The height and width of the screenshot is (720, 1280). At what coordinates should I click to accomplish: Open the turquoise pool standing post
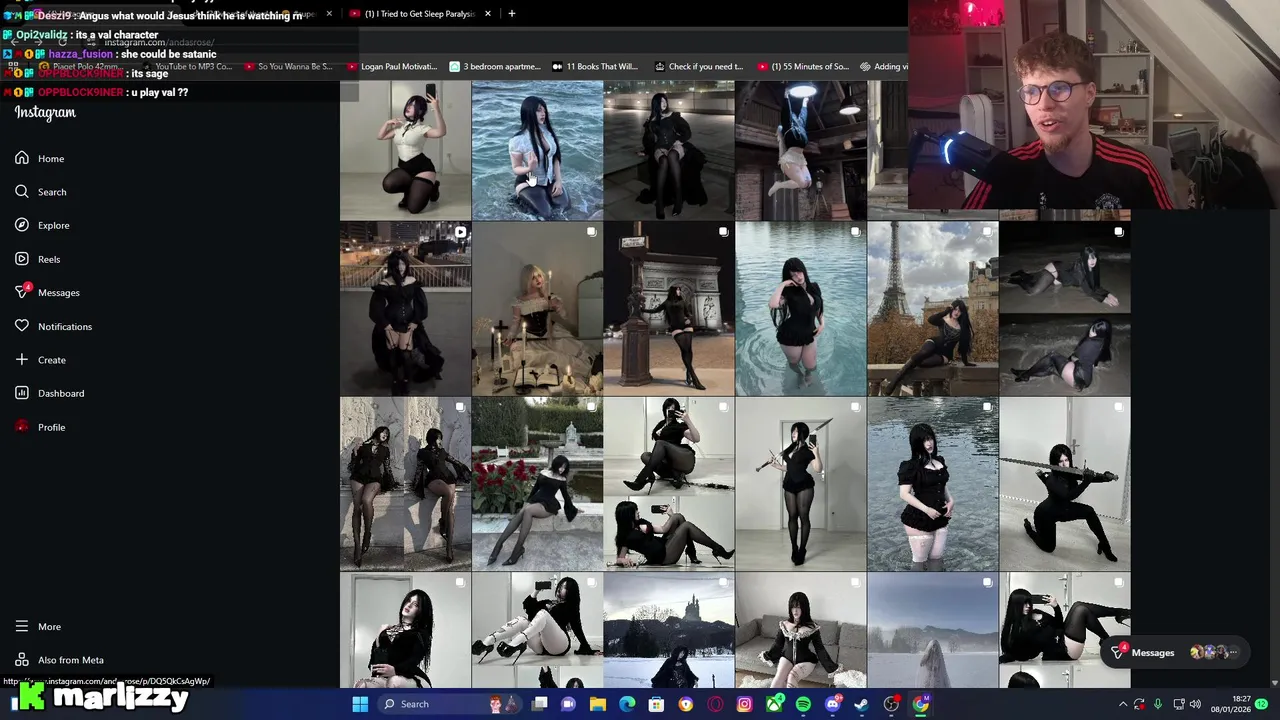[x=800, y=309]
